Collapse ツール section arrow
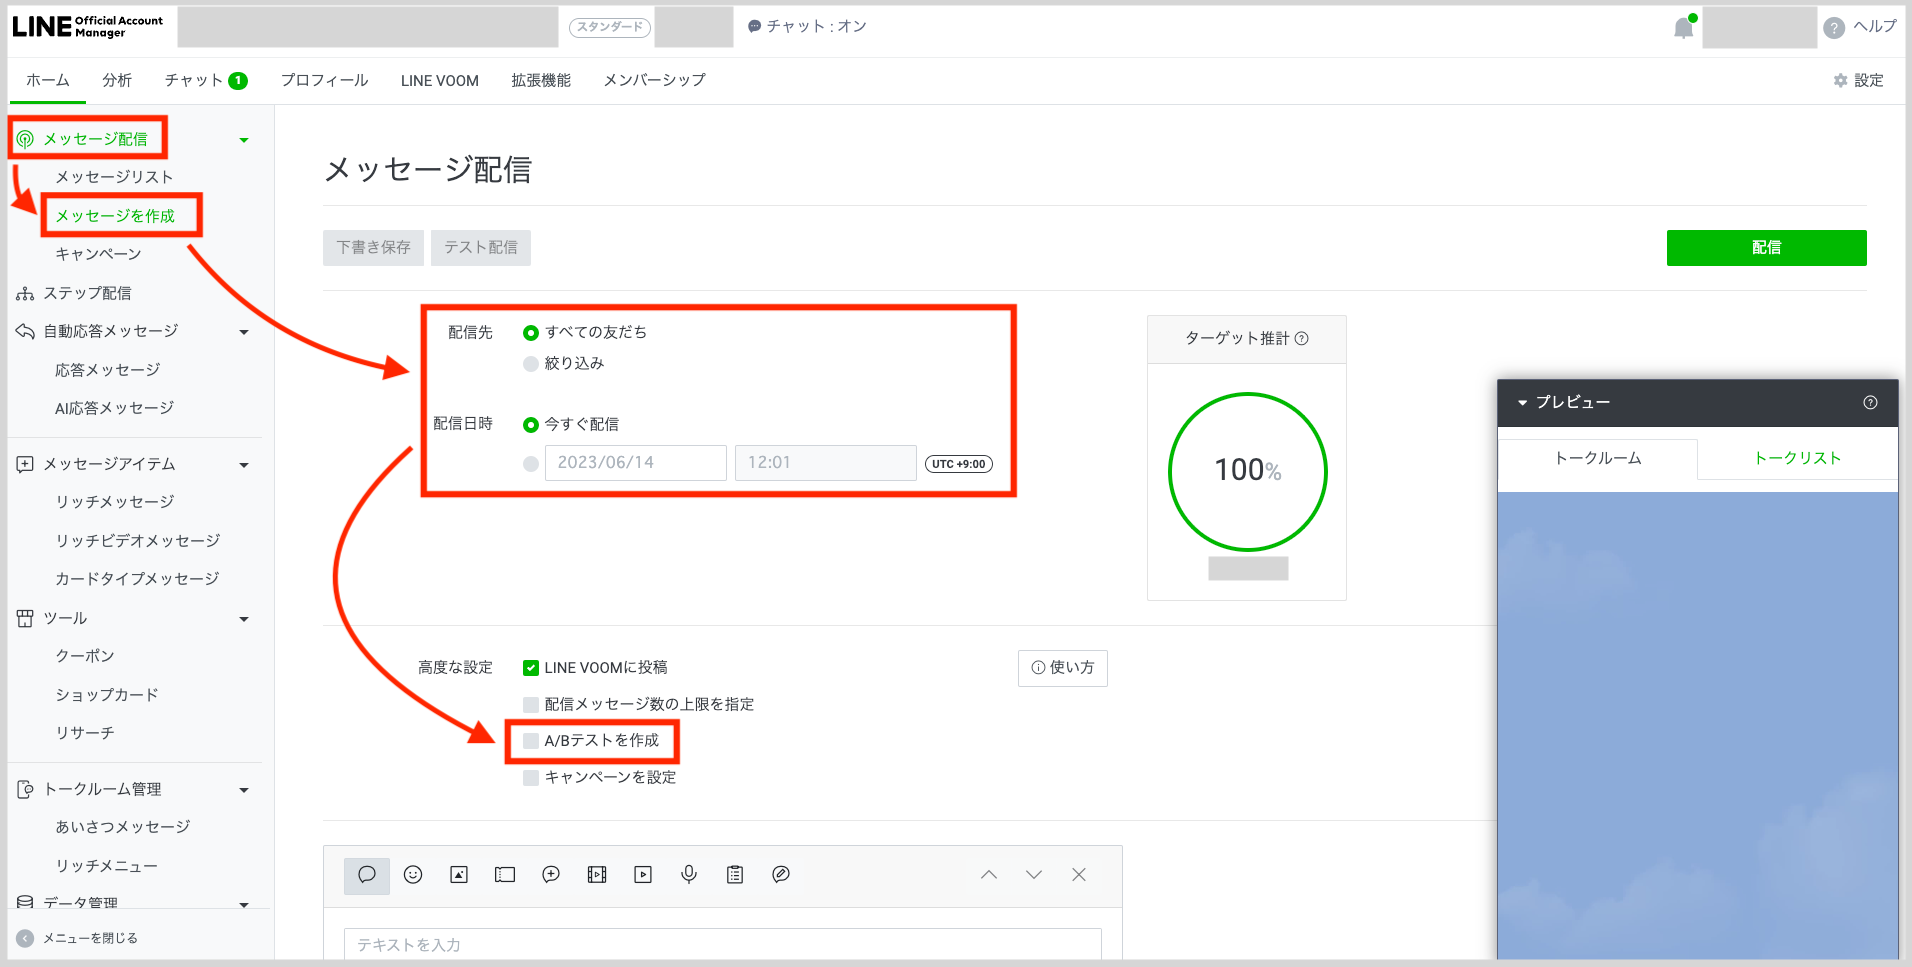1912x967 pixels. [x=244, y=619]
